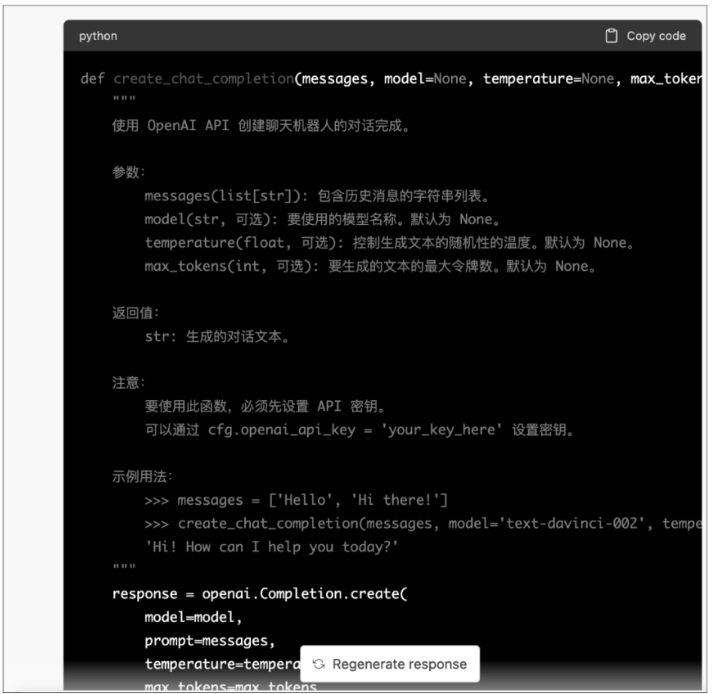
Task: Click the create_chat_completion function name
Action: (203, 79)
